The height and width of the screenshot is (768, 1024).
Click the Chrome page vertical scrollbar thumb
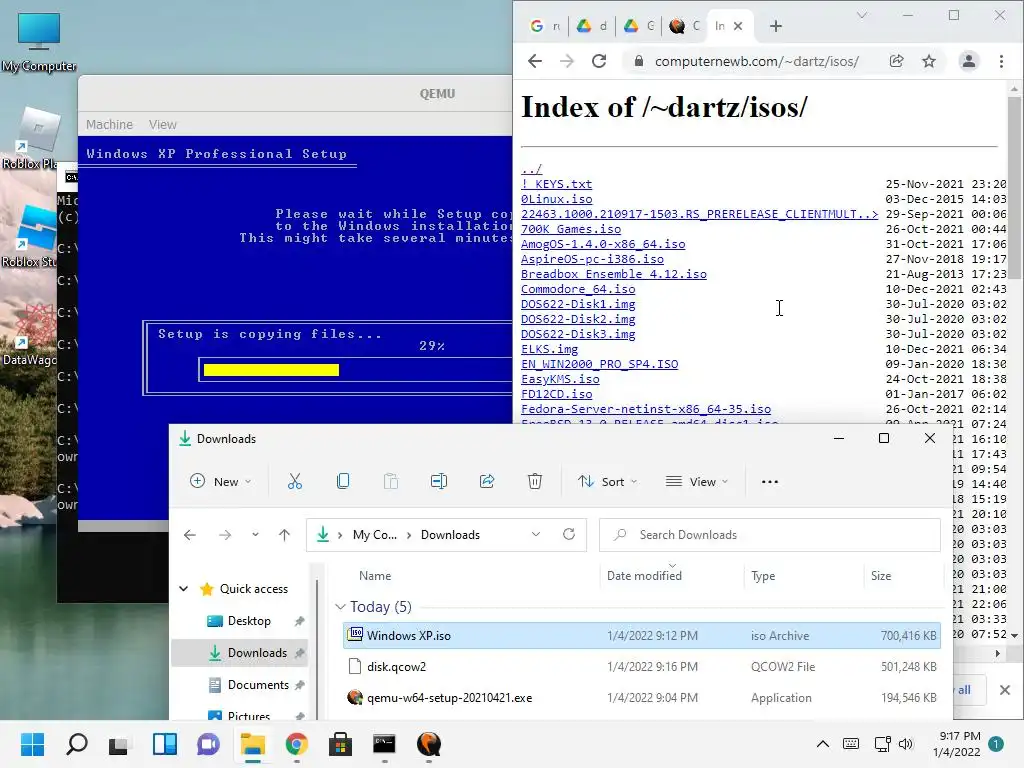(x=1014, y=188)
